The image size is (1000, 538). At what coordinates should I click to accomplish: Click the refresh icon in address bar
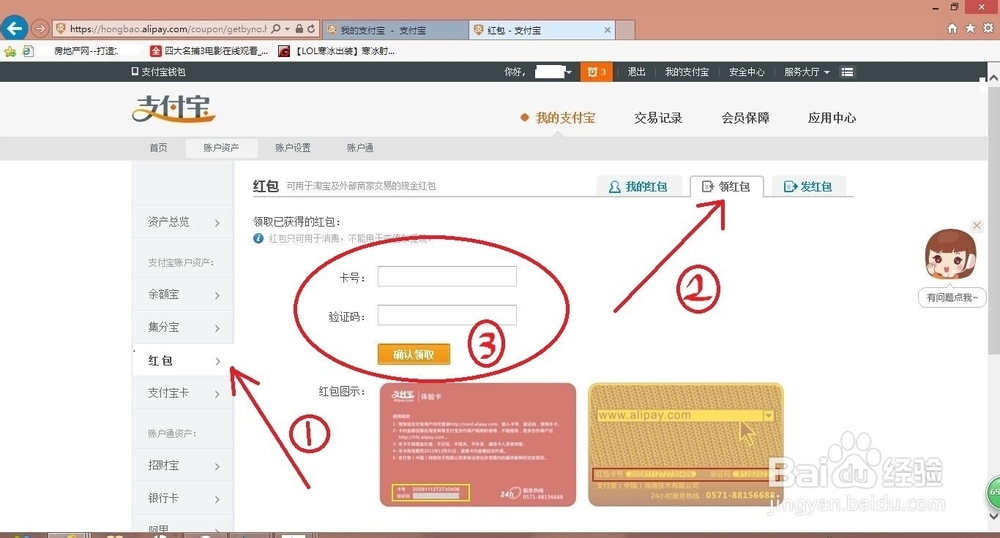point(311,29)
